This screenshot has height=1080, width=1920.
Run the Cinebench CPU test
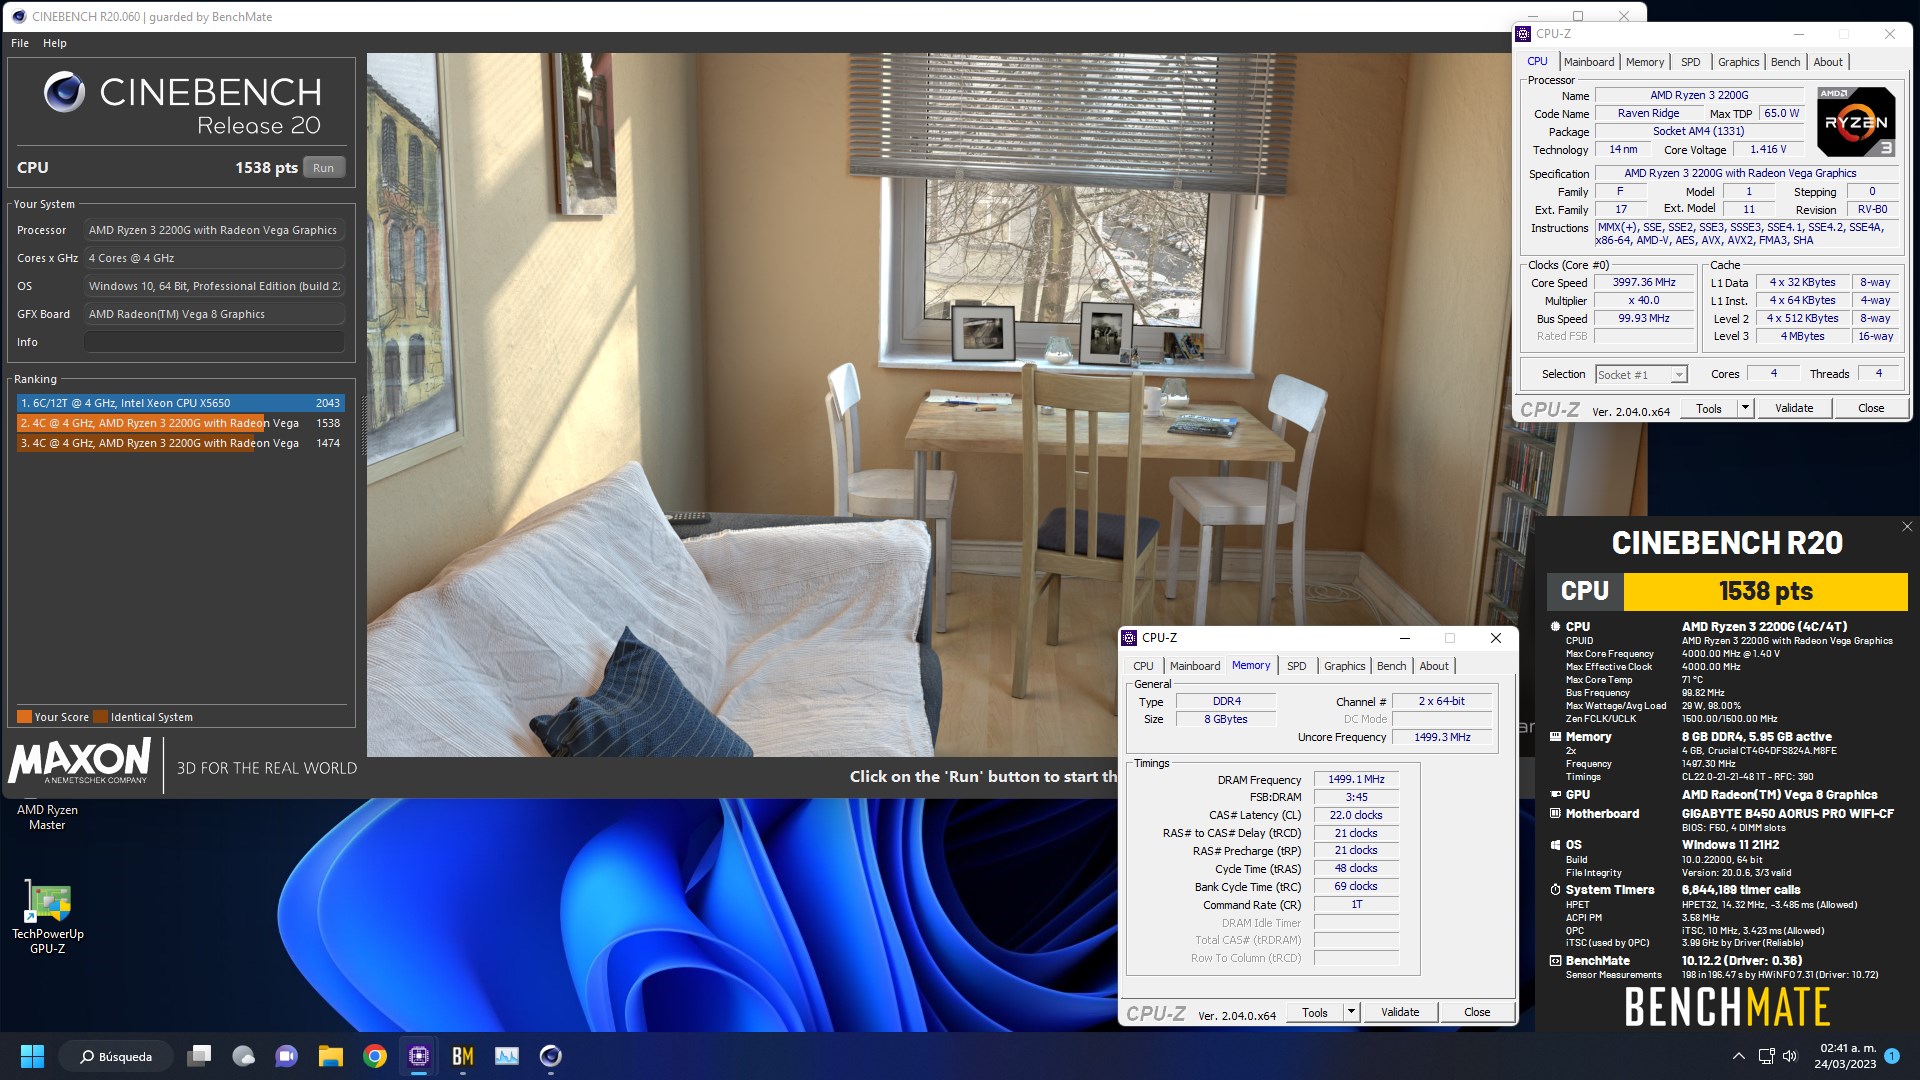tap(323, 168)
